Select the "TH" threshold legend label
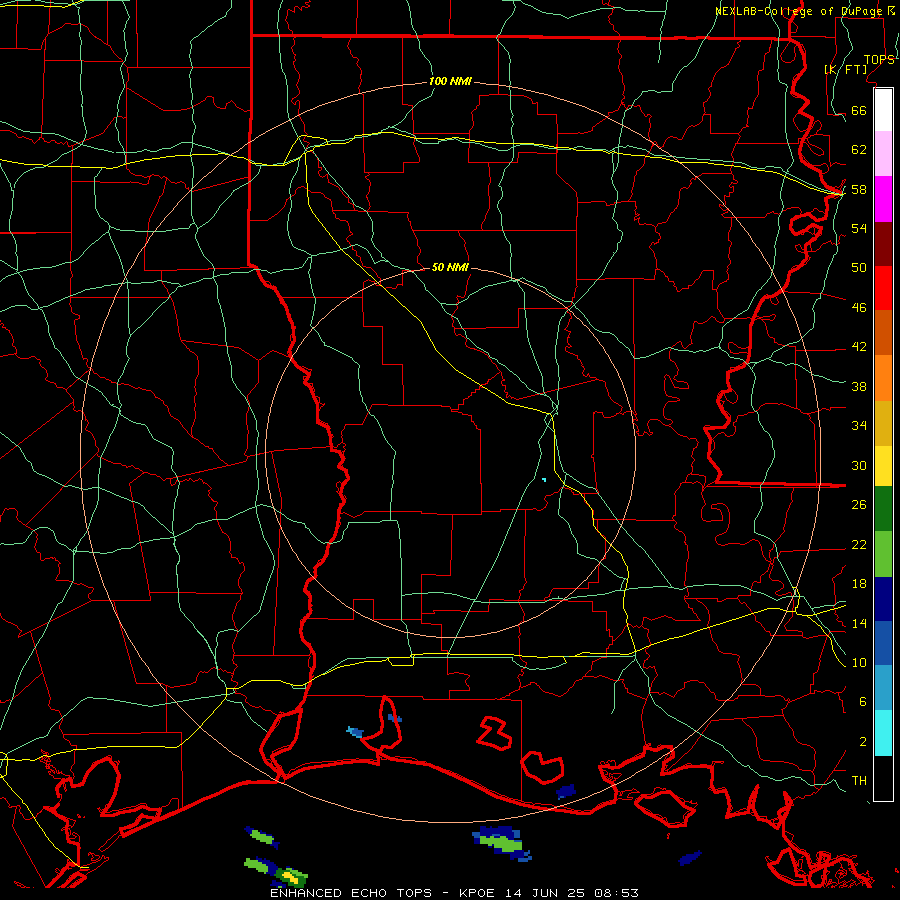This screenshot has width=900, height=900. tap(859, 781)
